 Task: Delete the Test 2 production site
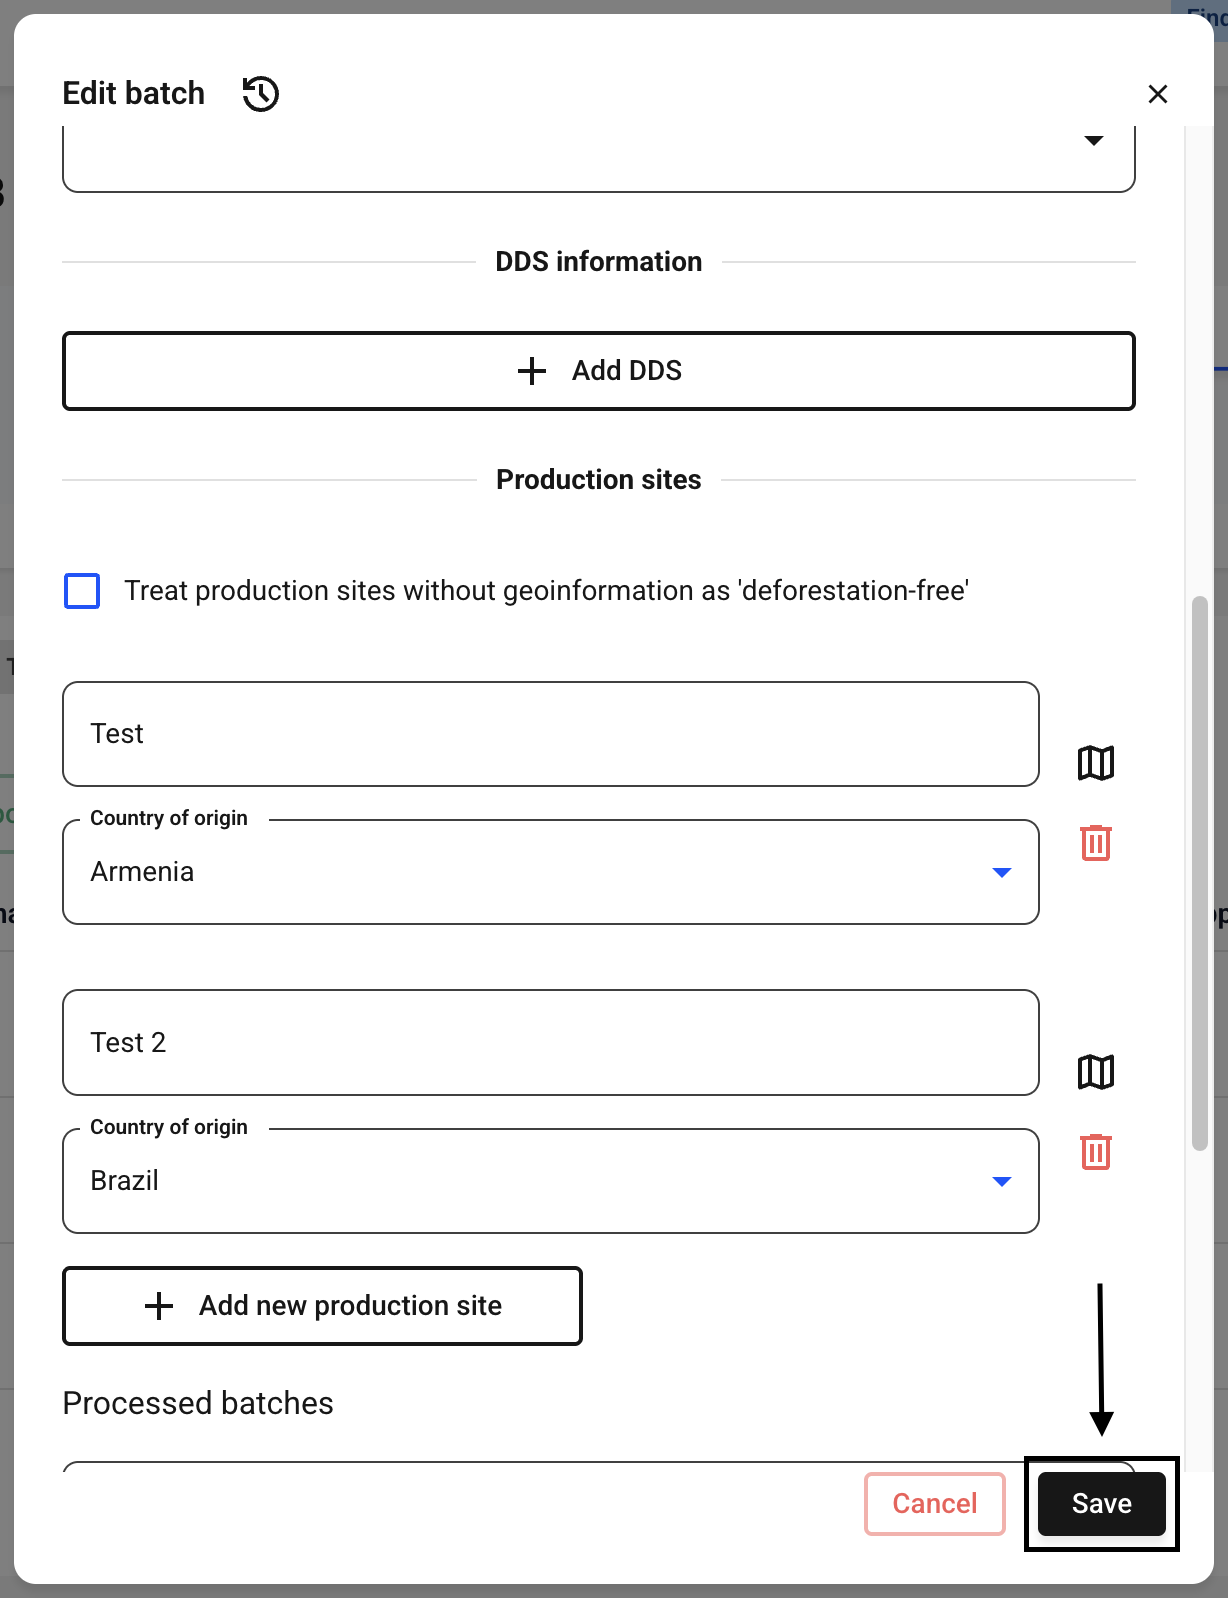tap(1096, 1151)
